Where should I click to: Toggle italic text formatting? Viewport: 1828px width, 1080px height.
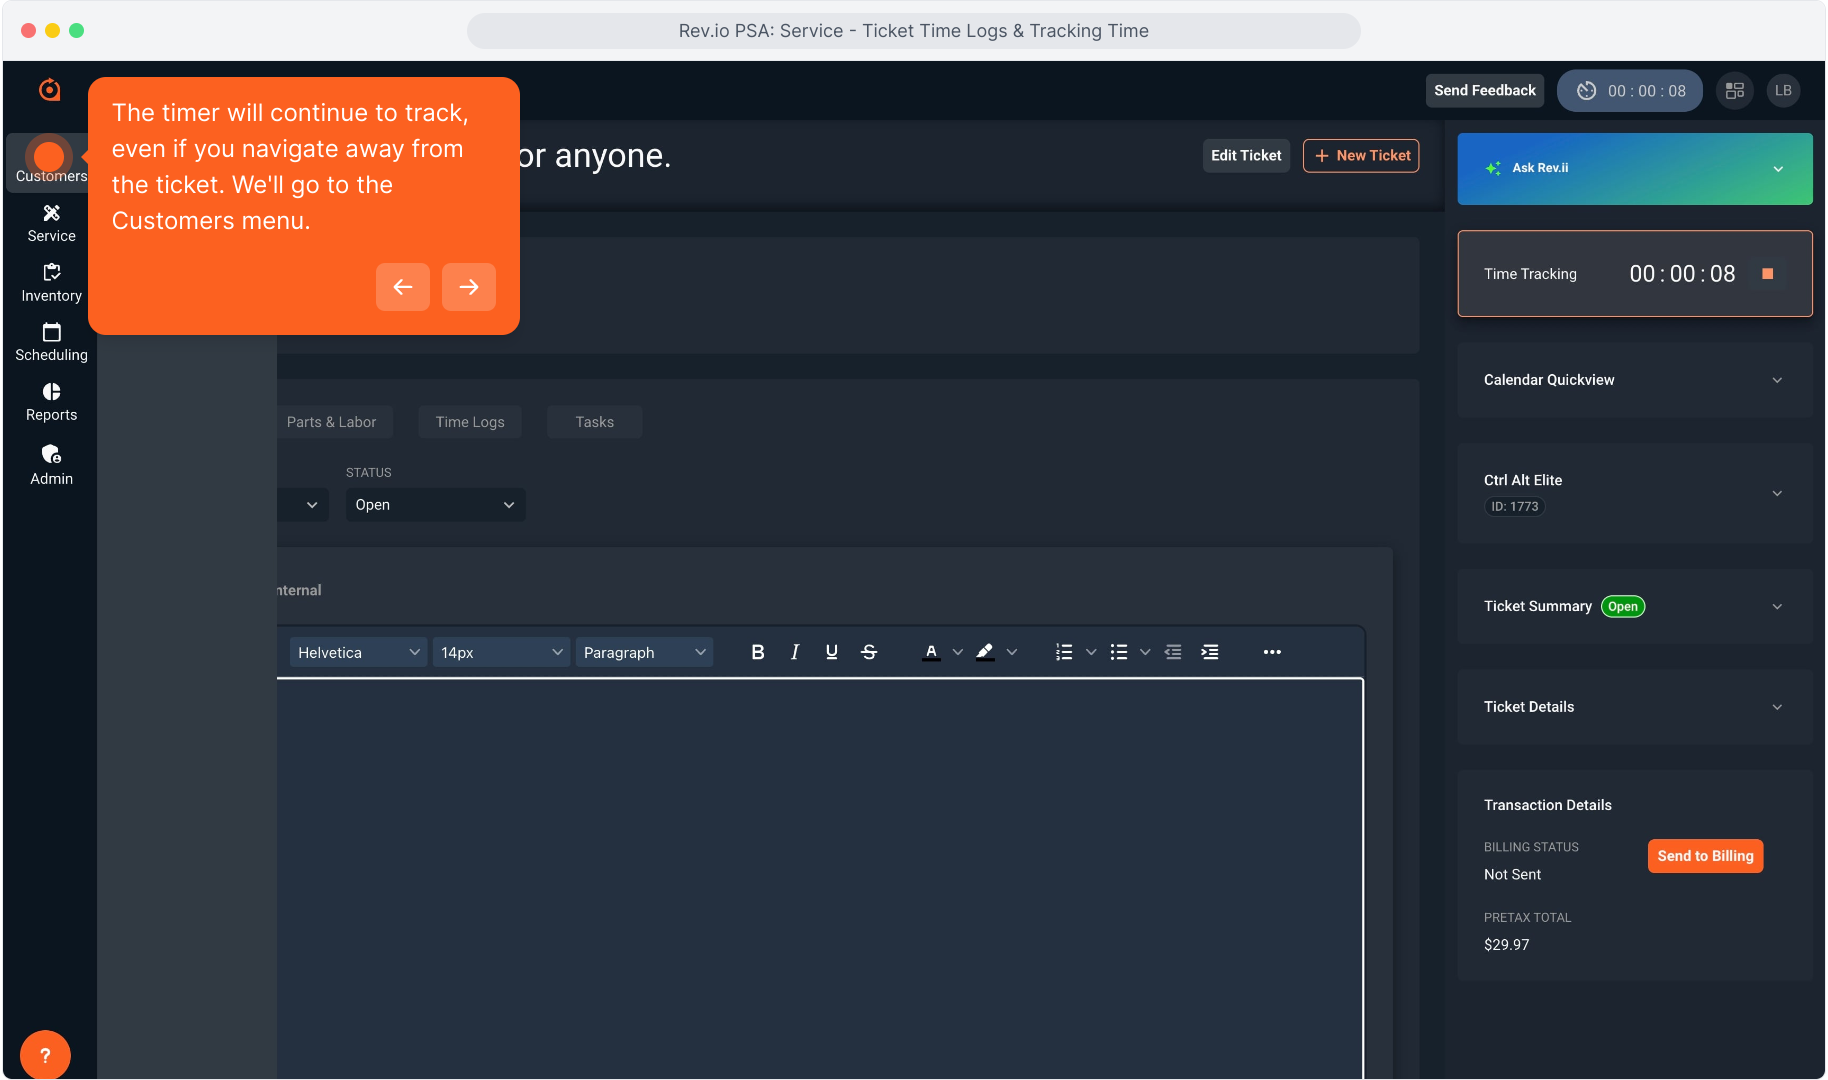click(794, 652)
